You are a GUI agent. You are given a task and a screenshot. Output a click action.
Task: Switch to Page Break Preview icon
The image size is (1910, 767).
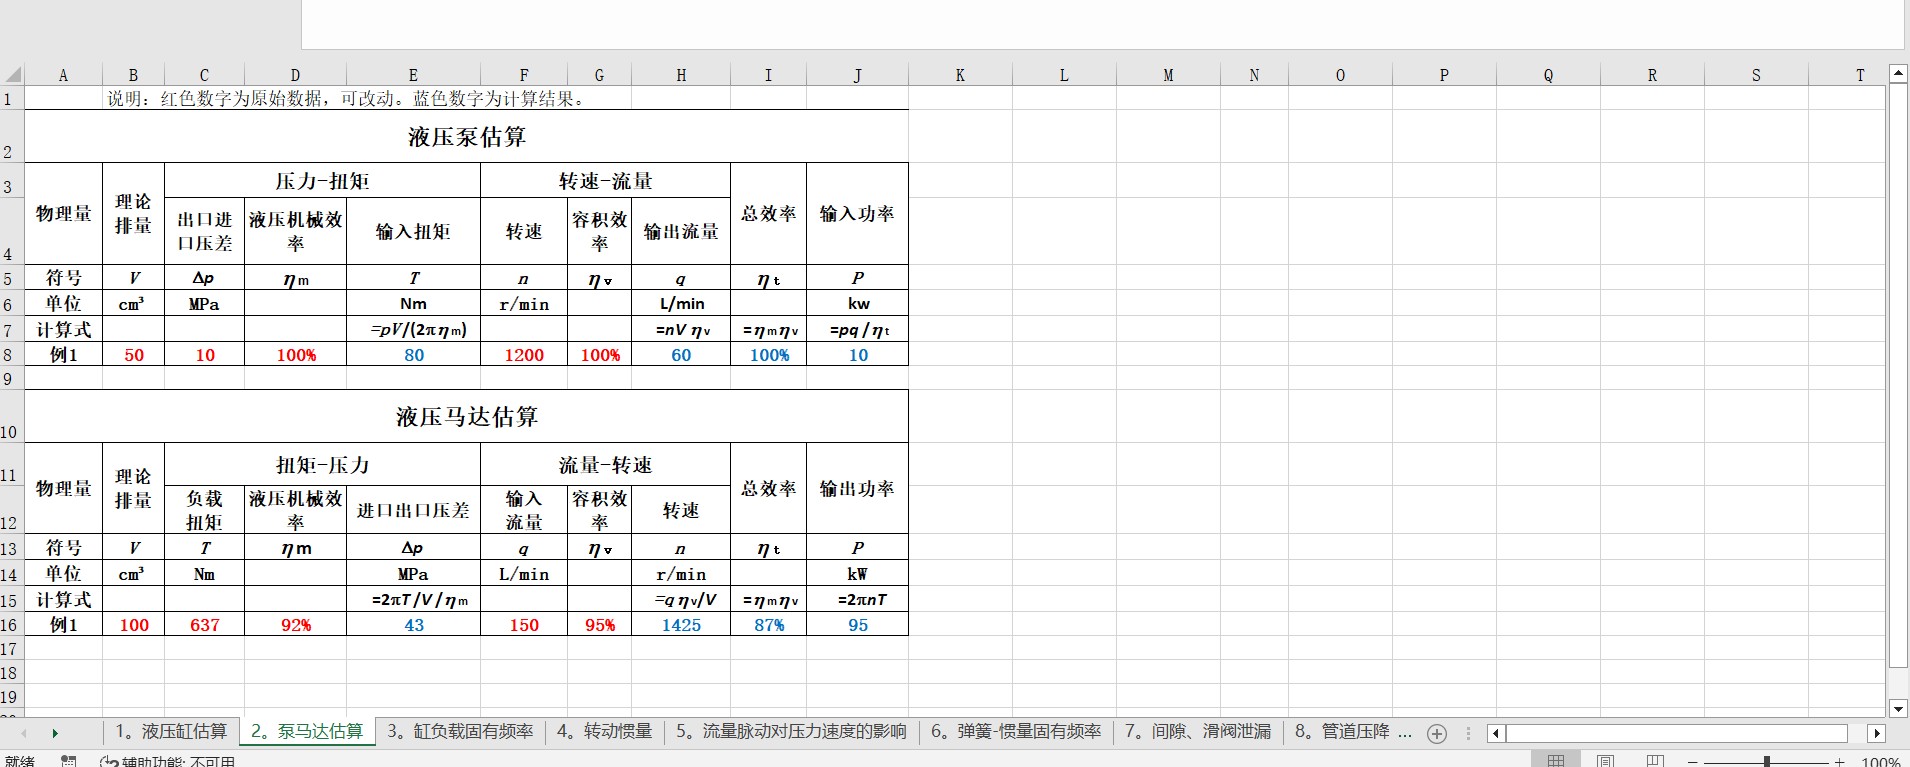[x=1655, y=761]
